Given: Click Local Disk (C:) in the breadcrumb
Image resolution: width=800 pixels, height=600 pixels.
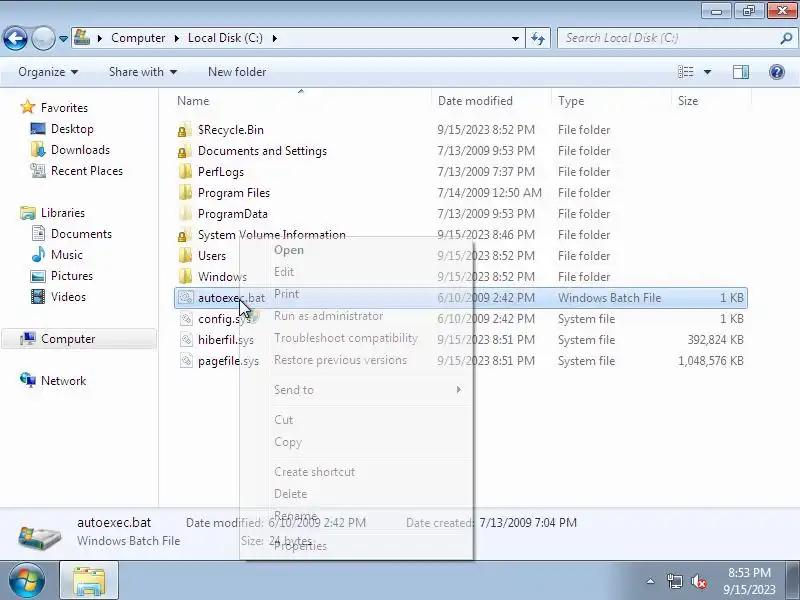Looking at the screenshot, I should (x=225, y=38).
